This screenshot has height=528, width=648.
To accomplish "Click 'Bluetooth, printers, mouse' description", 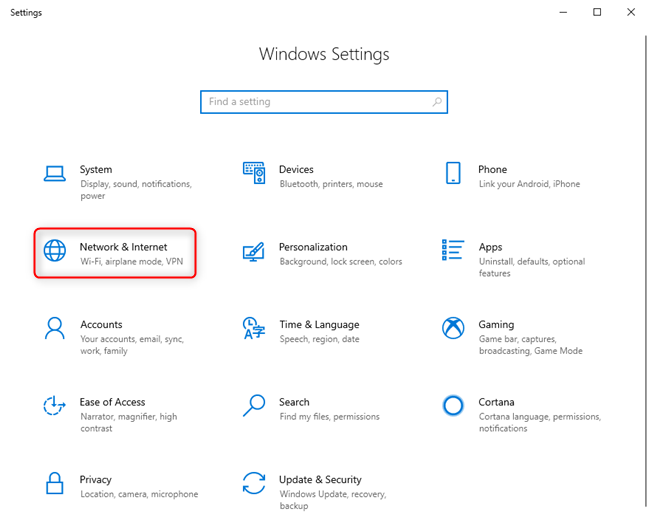I will tap(331, 184).
